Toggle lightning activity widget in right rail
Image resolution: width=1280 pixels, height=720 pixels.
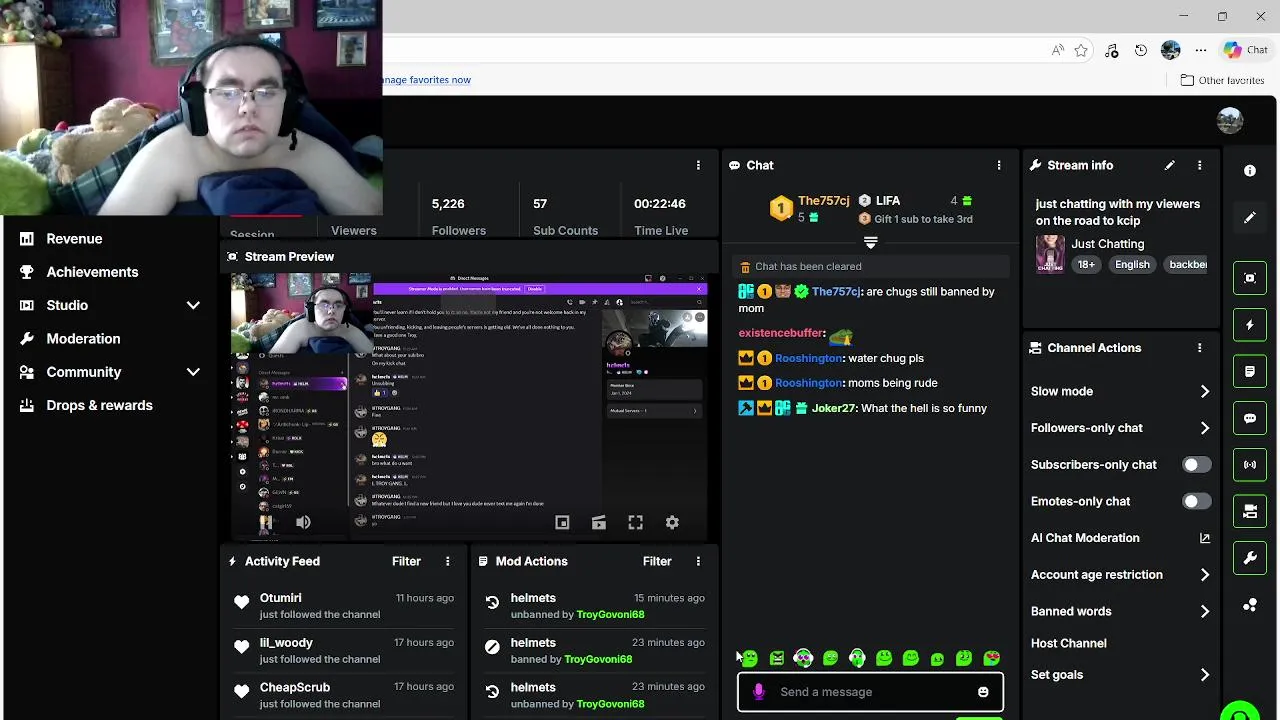tap(1249, 325)
